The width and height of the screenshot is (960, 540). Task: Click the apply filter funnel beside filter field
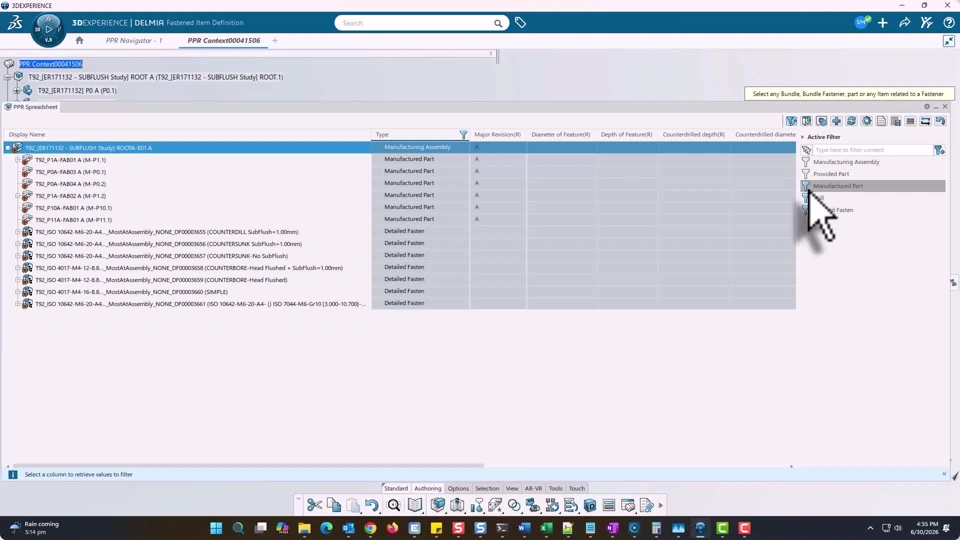(939, 150)
